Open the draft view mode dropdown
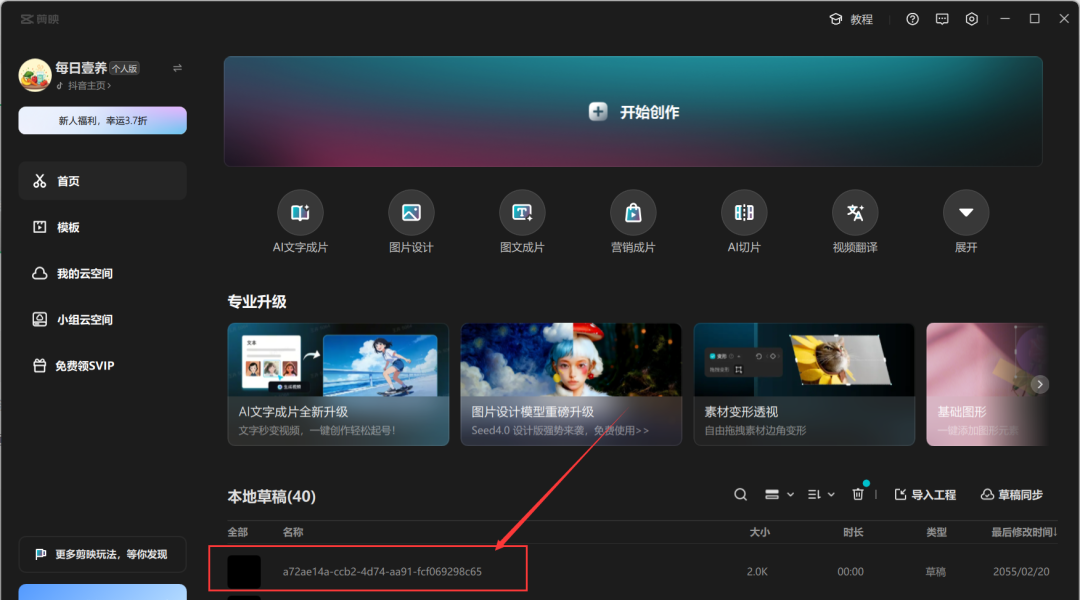1080x600 pixels. 778,494
